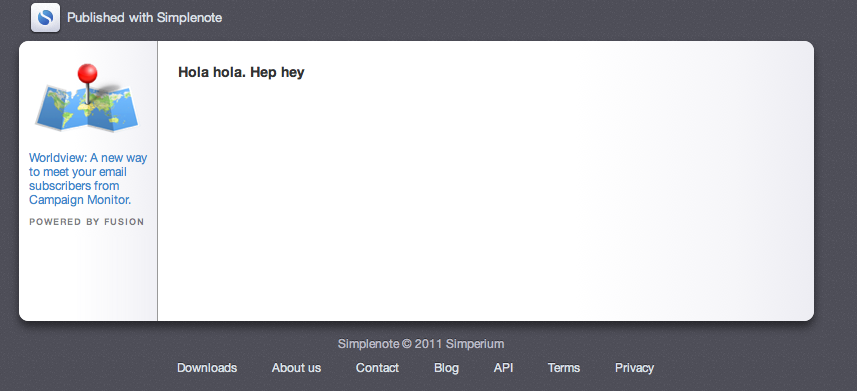Click the vertical divider beside the sidebar
The width and height of the screenshot is (857, 391).
tap(157, 181)
